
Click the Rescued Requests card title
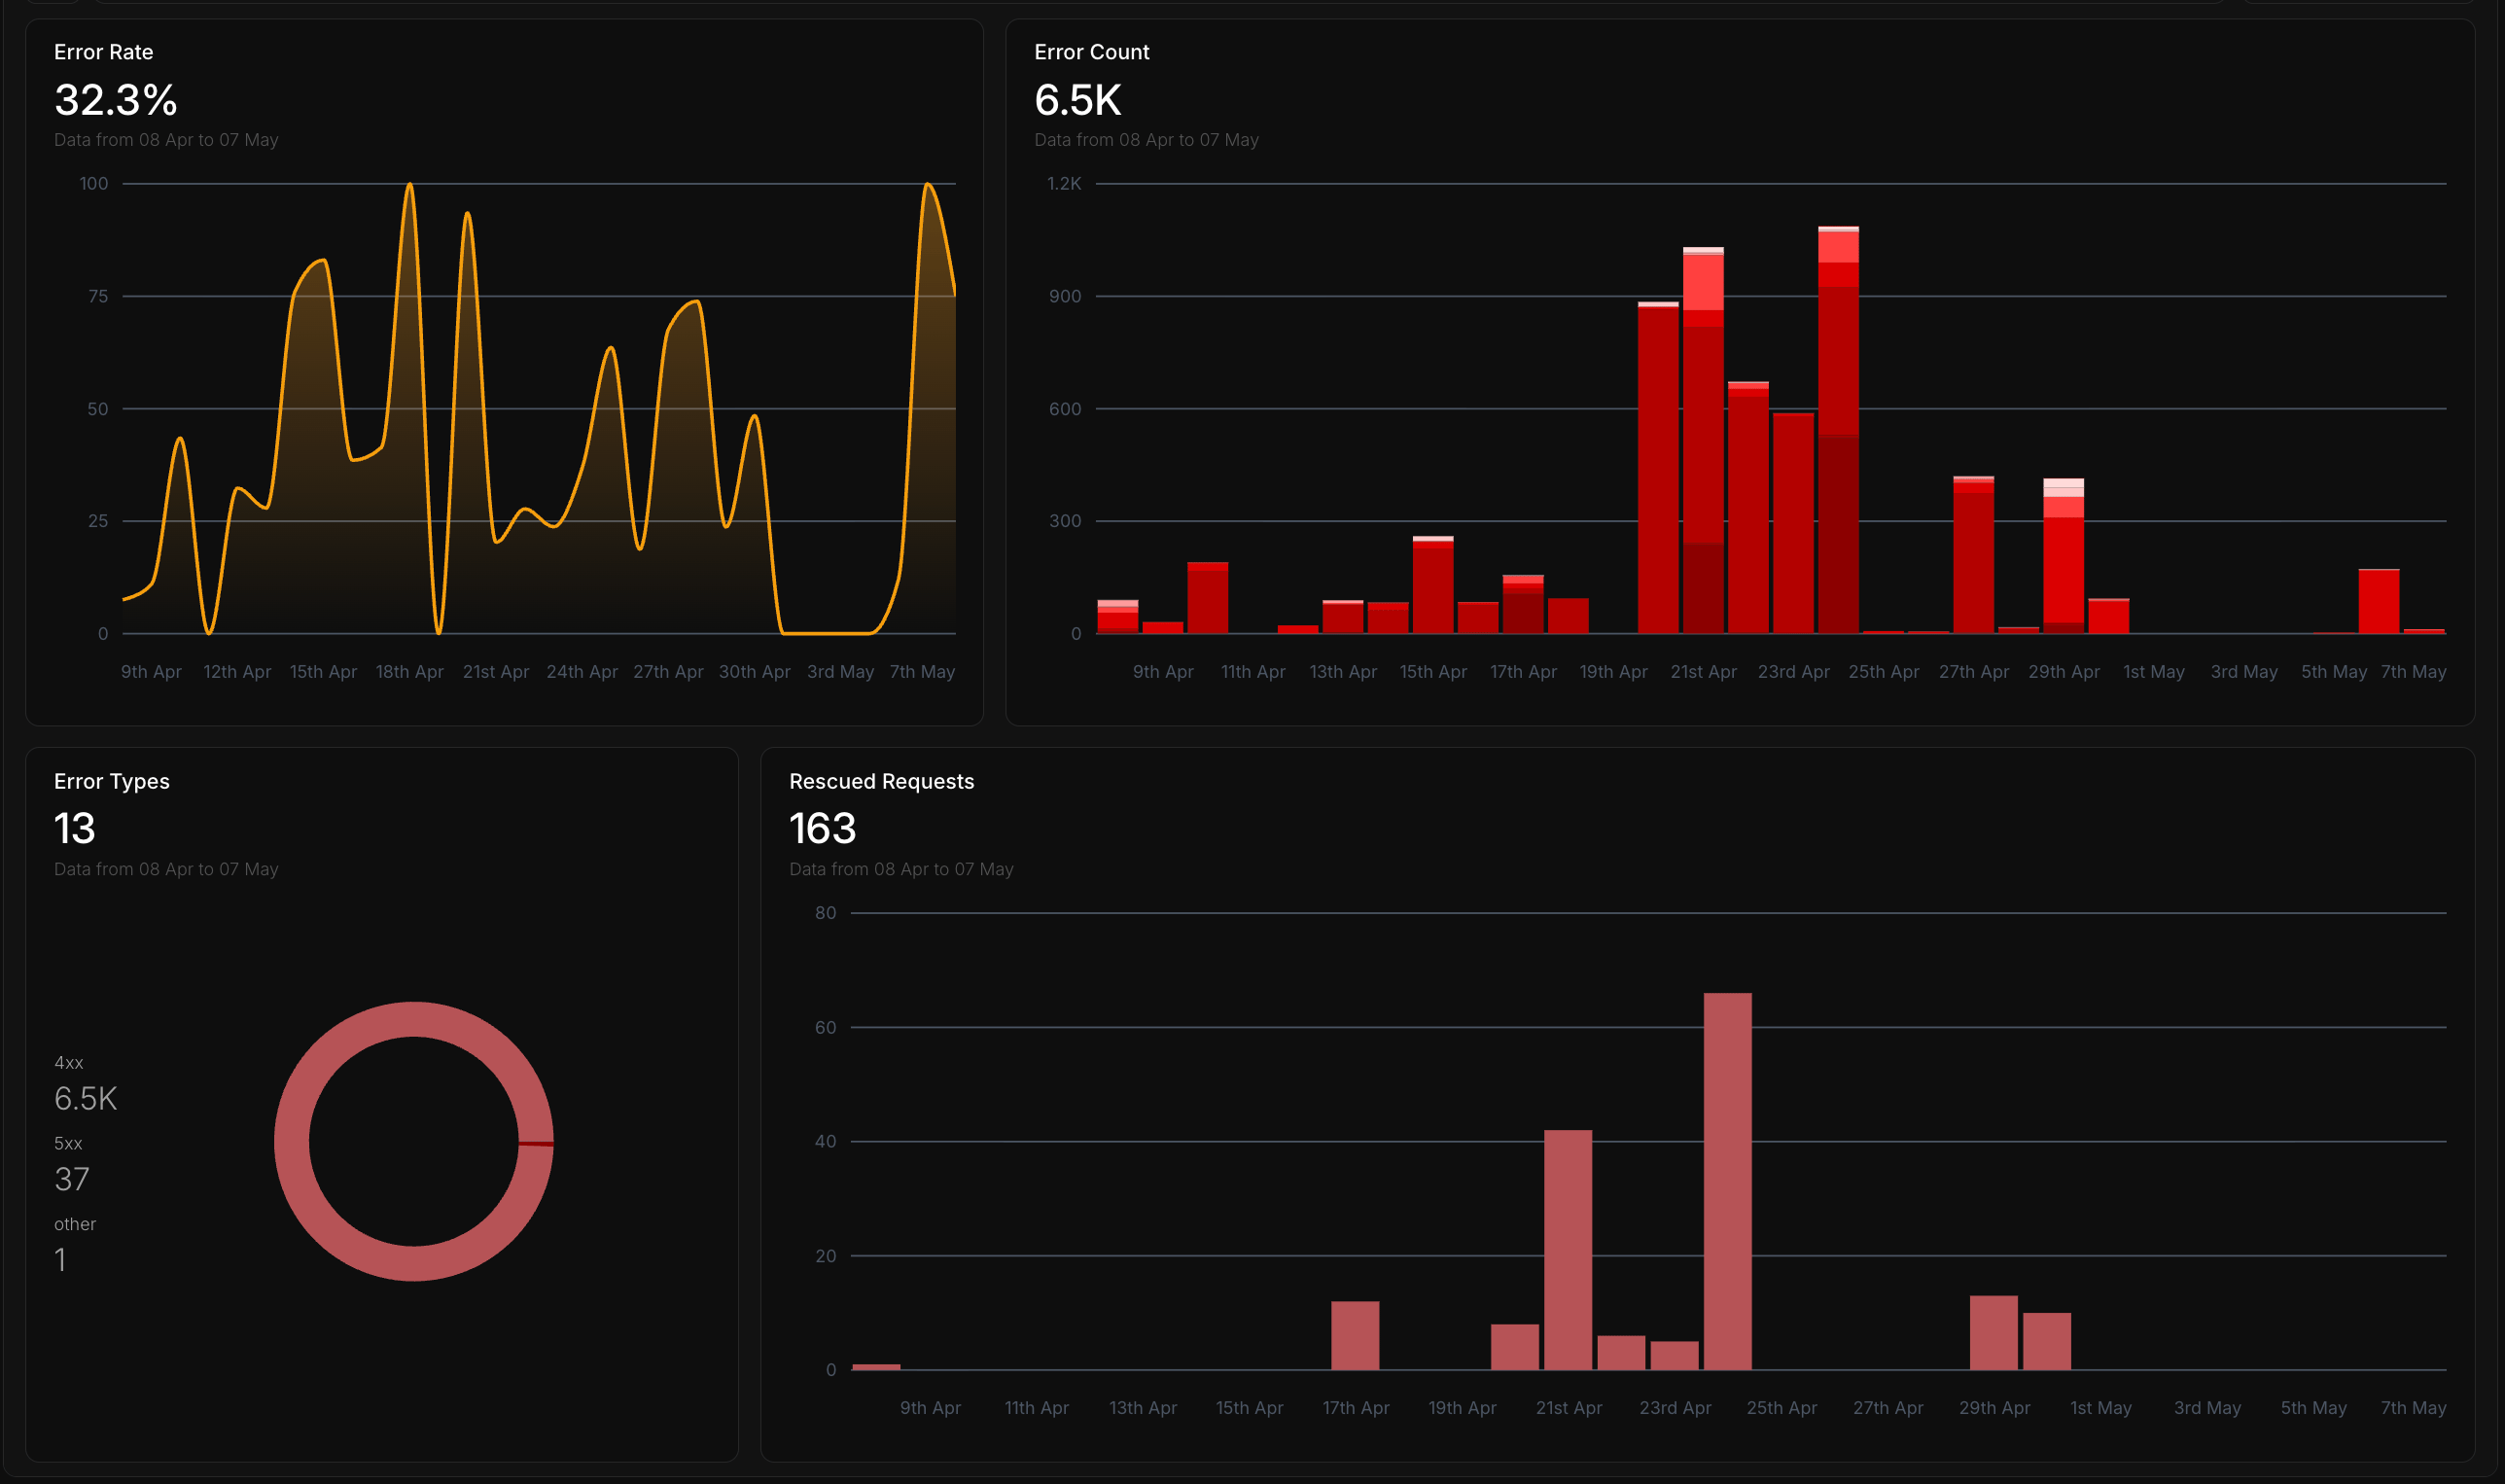click(x=882, y=781)
